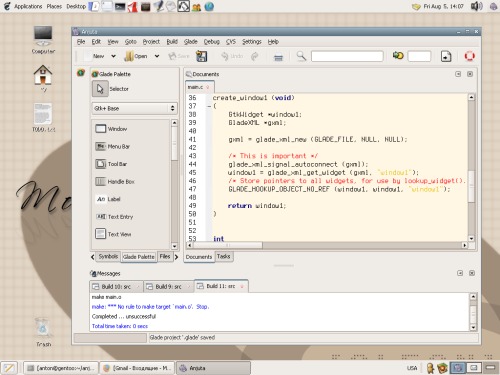Click the new document page icon
Viewport: 500px width, 375px height.
(446, 56)
